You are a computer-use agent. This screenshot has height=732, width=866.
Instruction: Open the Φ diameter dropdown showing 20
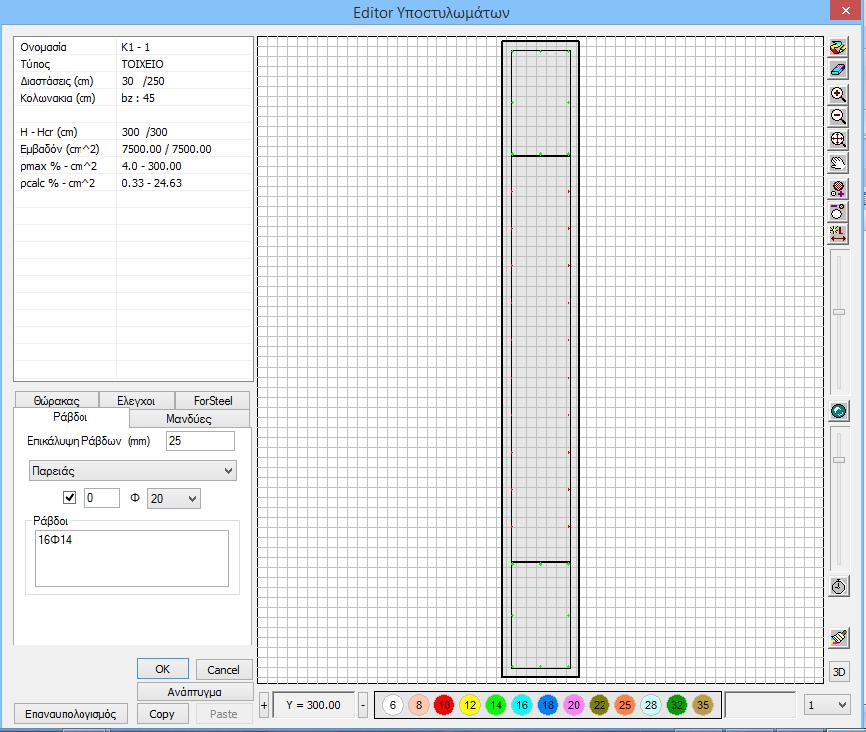(x=173, y=498)
